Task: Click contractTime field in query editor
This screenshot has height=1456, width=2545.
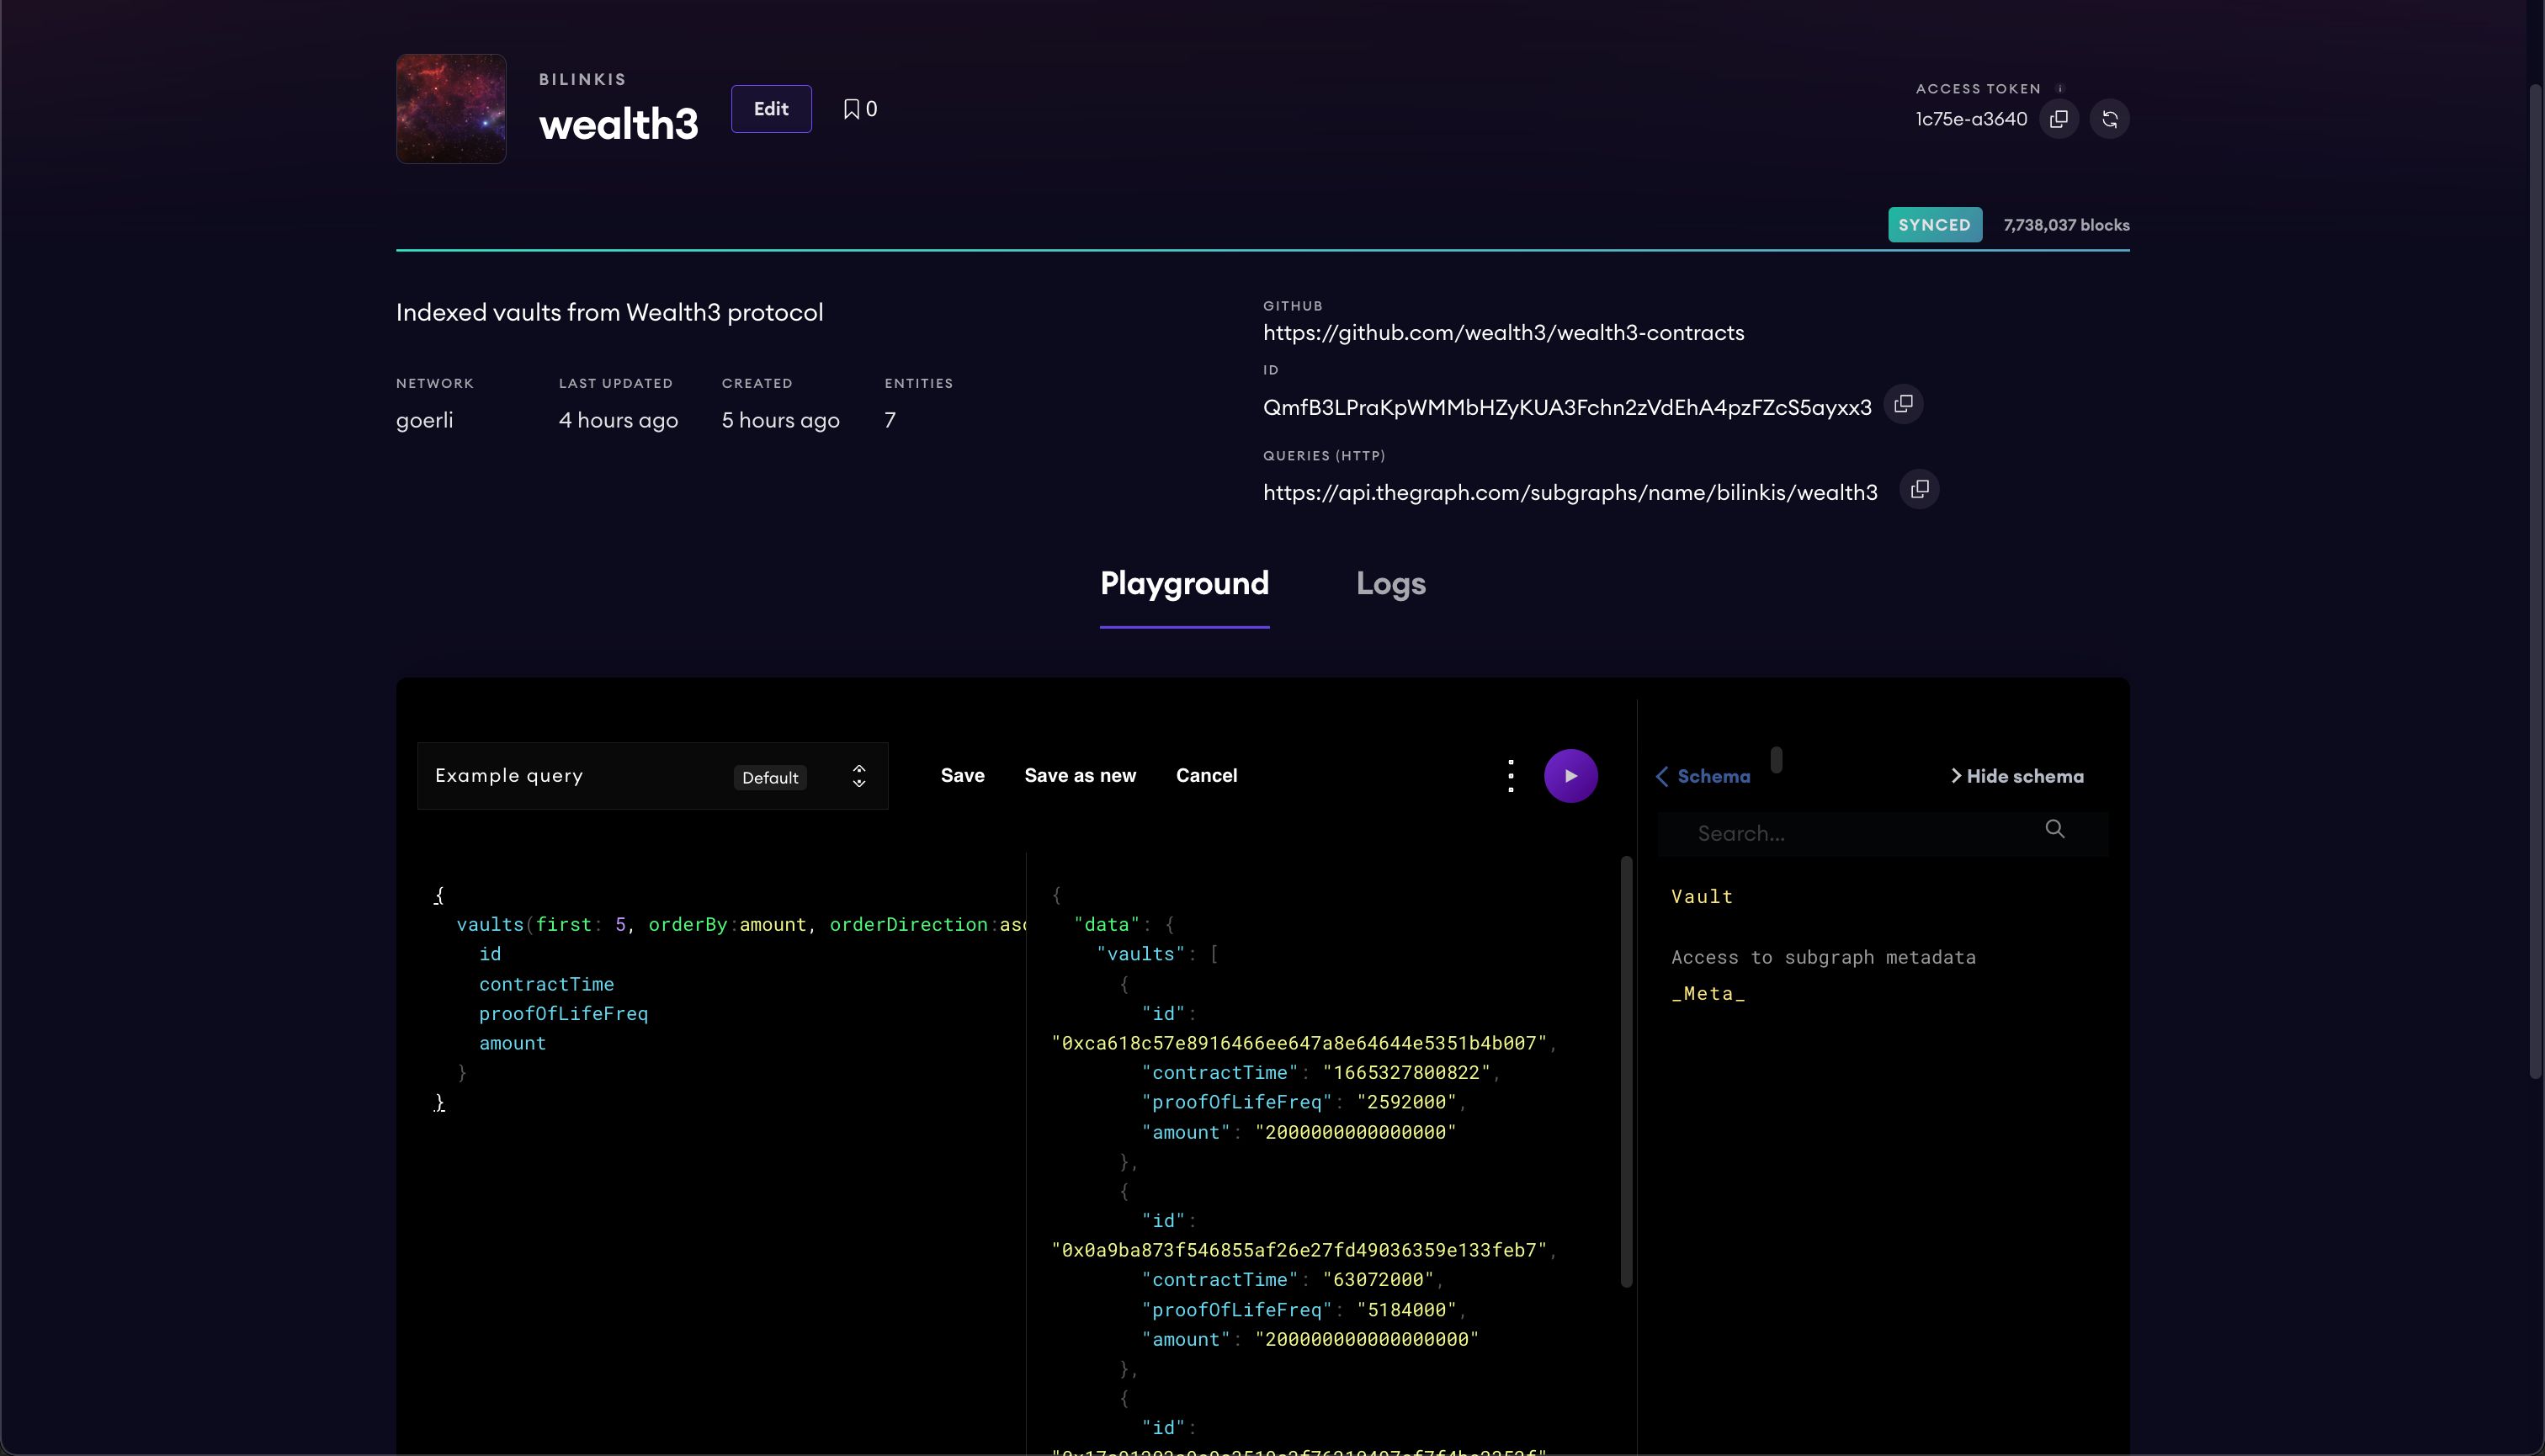Action: [546, 984]
